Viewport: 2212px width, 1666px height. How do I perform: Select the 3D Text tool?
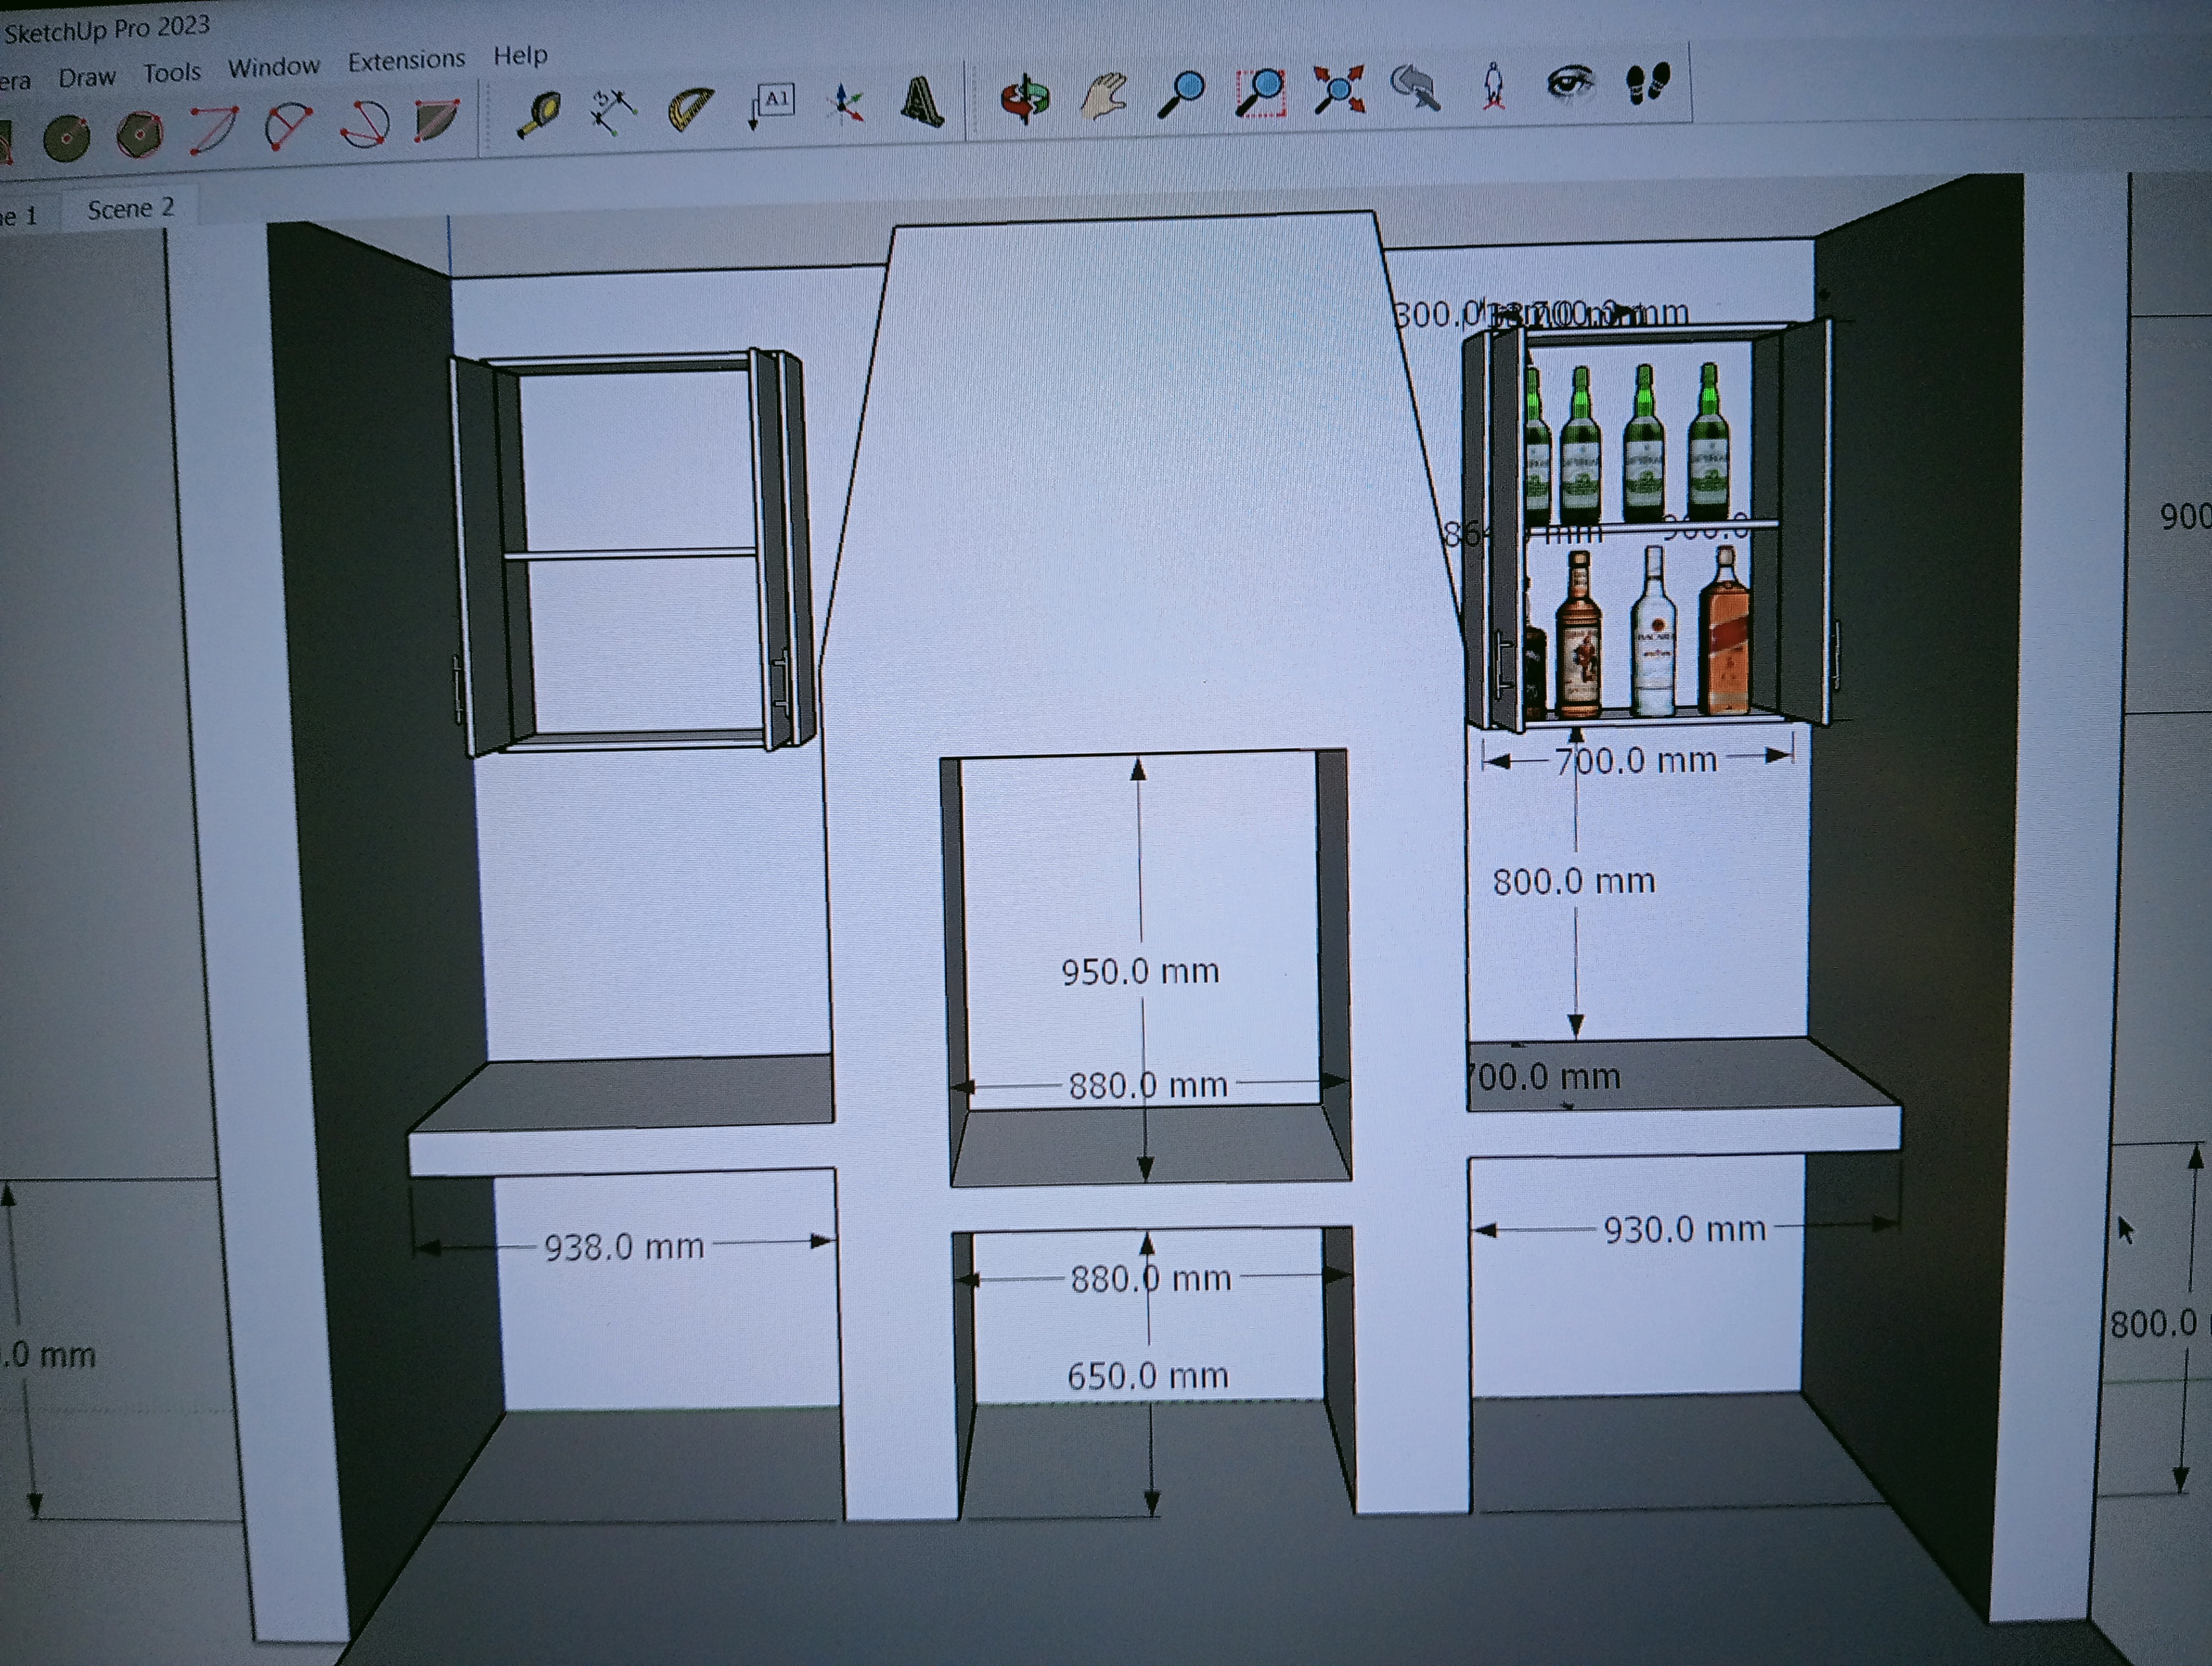click(x=921, y=101)
